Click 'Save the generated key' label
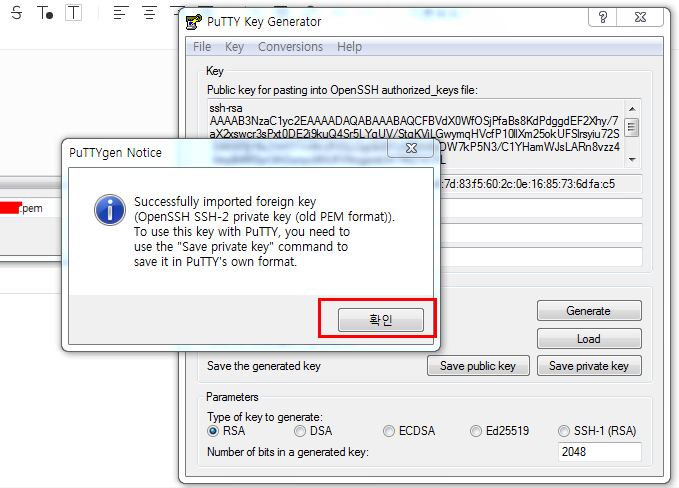 [264, 366]
